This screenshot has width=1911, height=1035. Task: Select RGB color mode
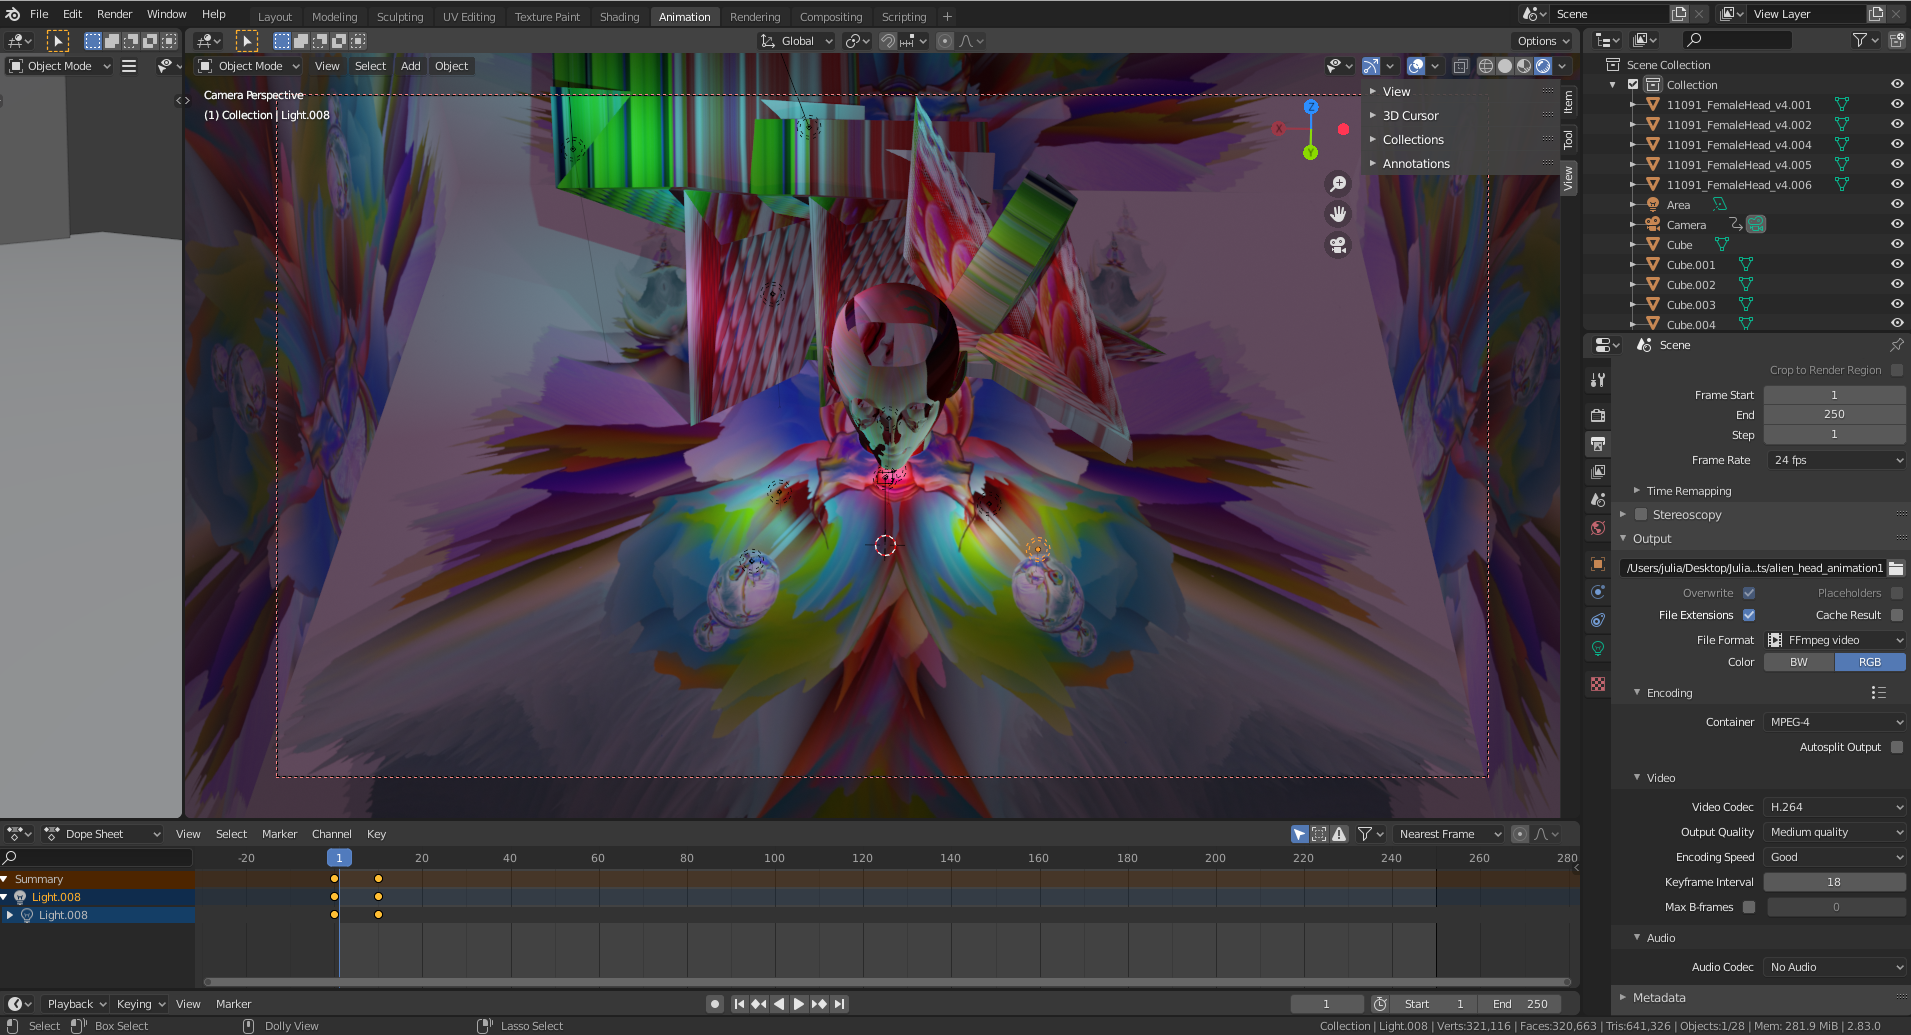click(1870, 662)
